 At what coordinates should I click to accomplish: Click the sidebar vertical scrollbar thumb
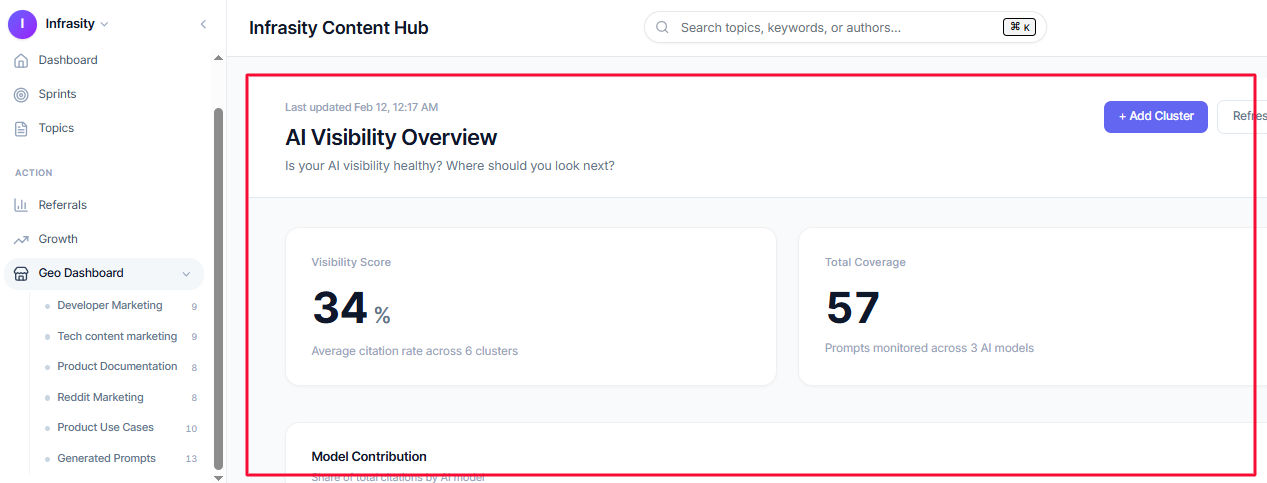pos(218,288)
